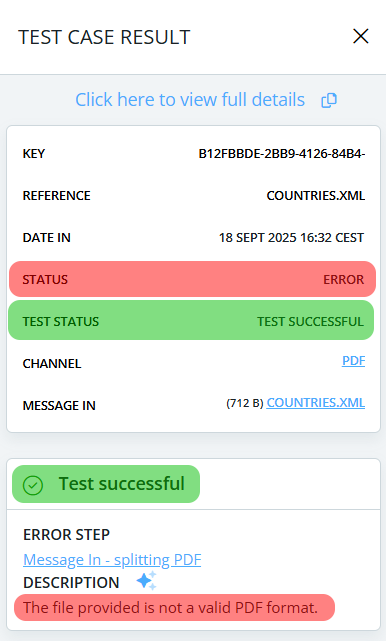Download the COUNTRIES.XML message in file

click(316, 403)
